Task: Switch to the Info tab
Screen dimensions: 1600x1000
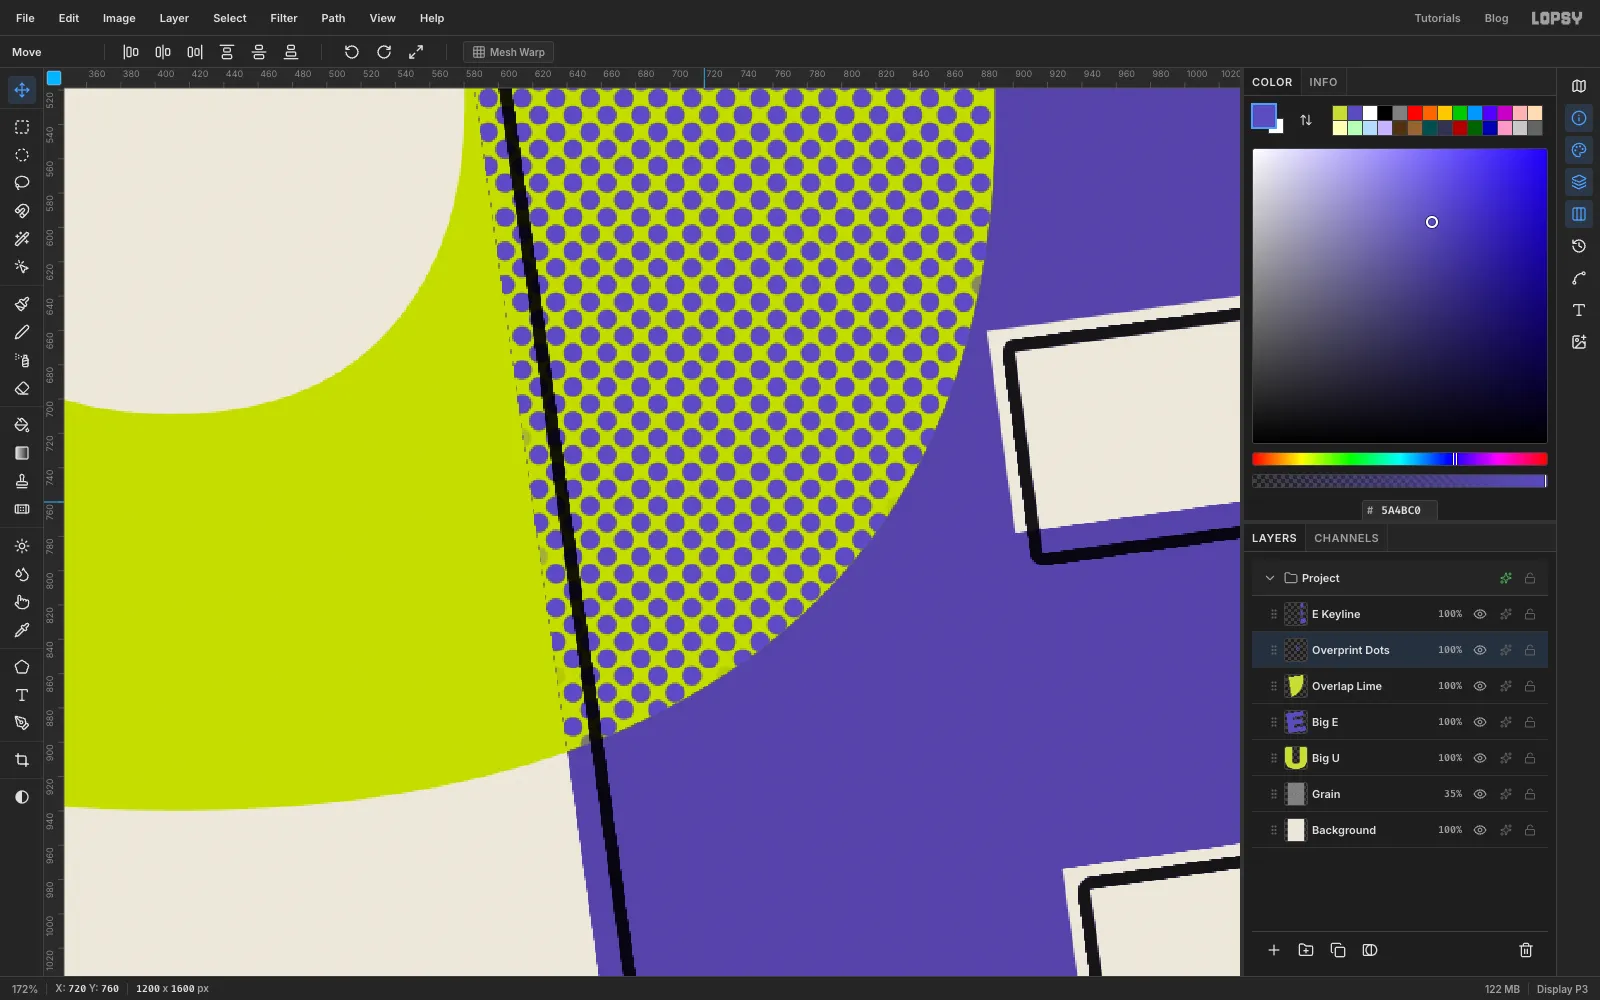Action: click(x=1323, y=82)
